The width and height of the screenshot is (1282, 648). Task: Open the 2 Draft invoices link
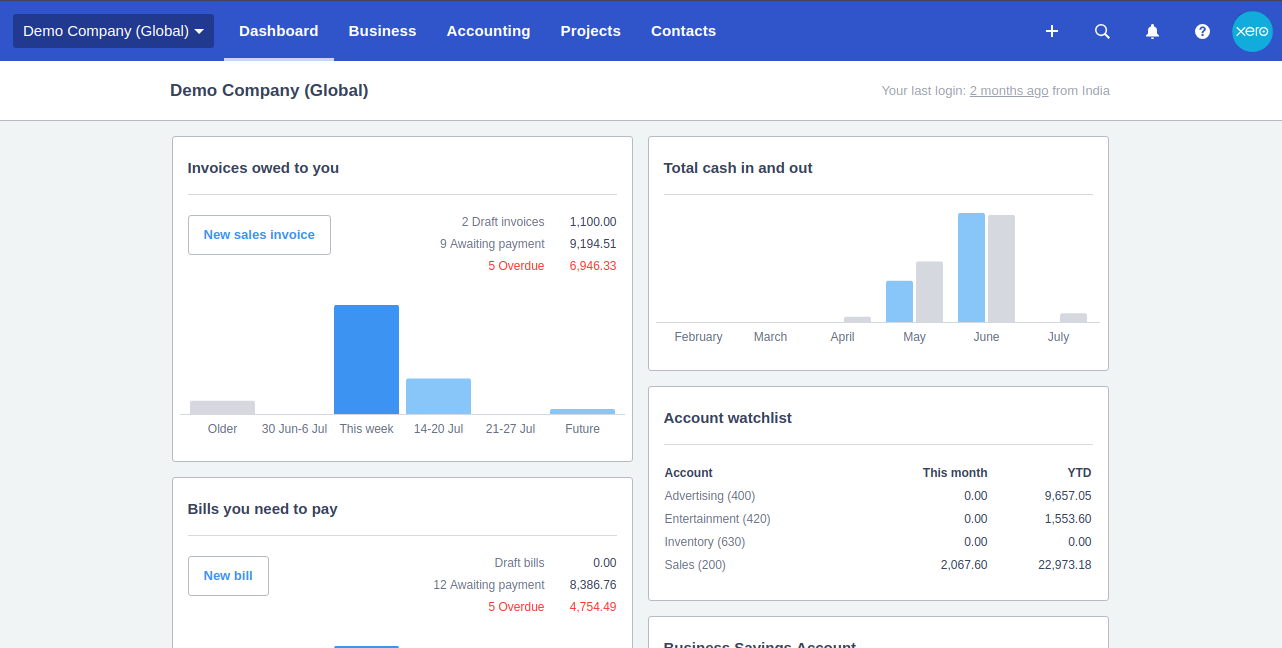click(x=503, y=222)
